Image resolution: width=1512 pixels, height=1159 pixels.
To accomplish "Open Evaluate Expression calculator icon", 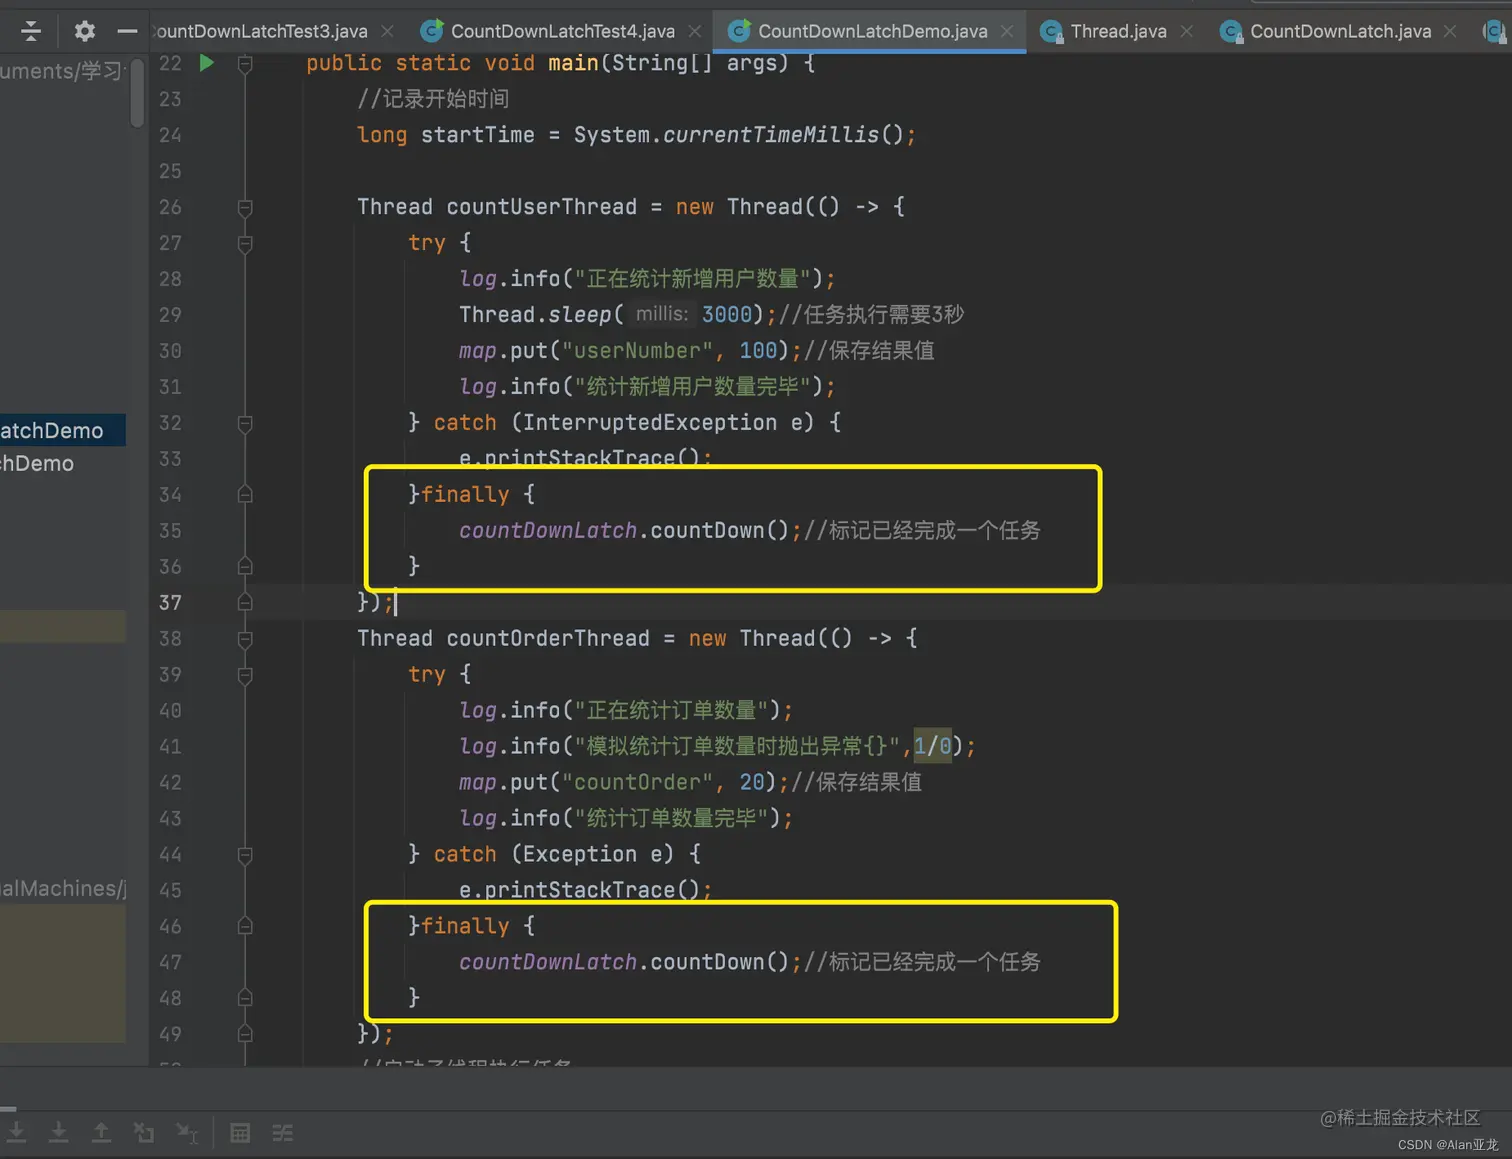I will point(240,1132).
